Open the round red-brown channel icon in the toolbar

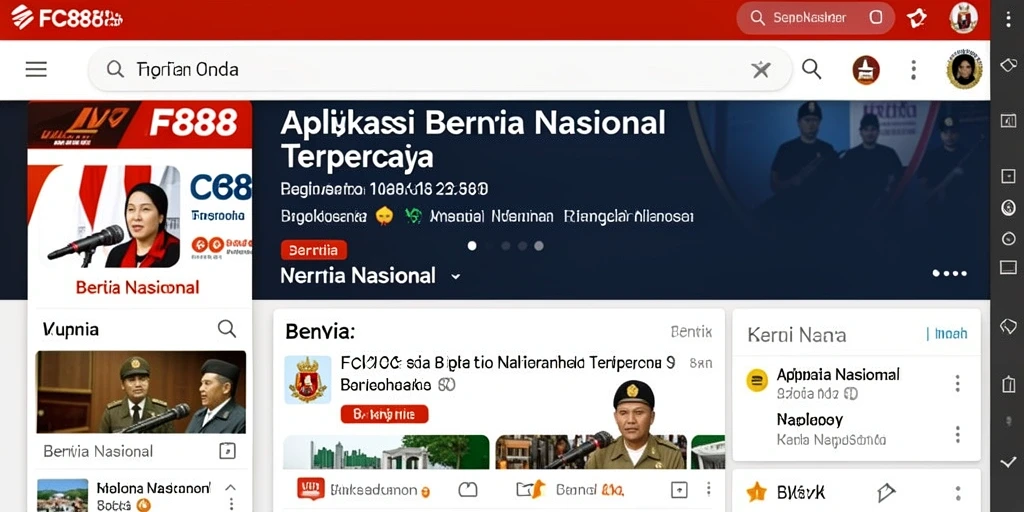click(866, 69)
